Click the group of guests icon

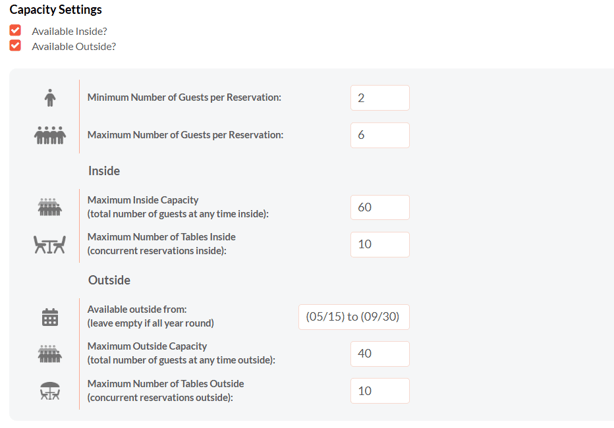(x=50, y=135)
